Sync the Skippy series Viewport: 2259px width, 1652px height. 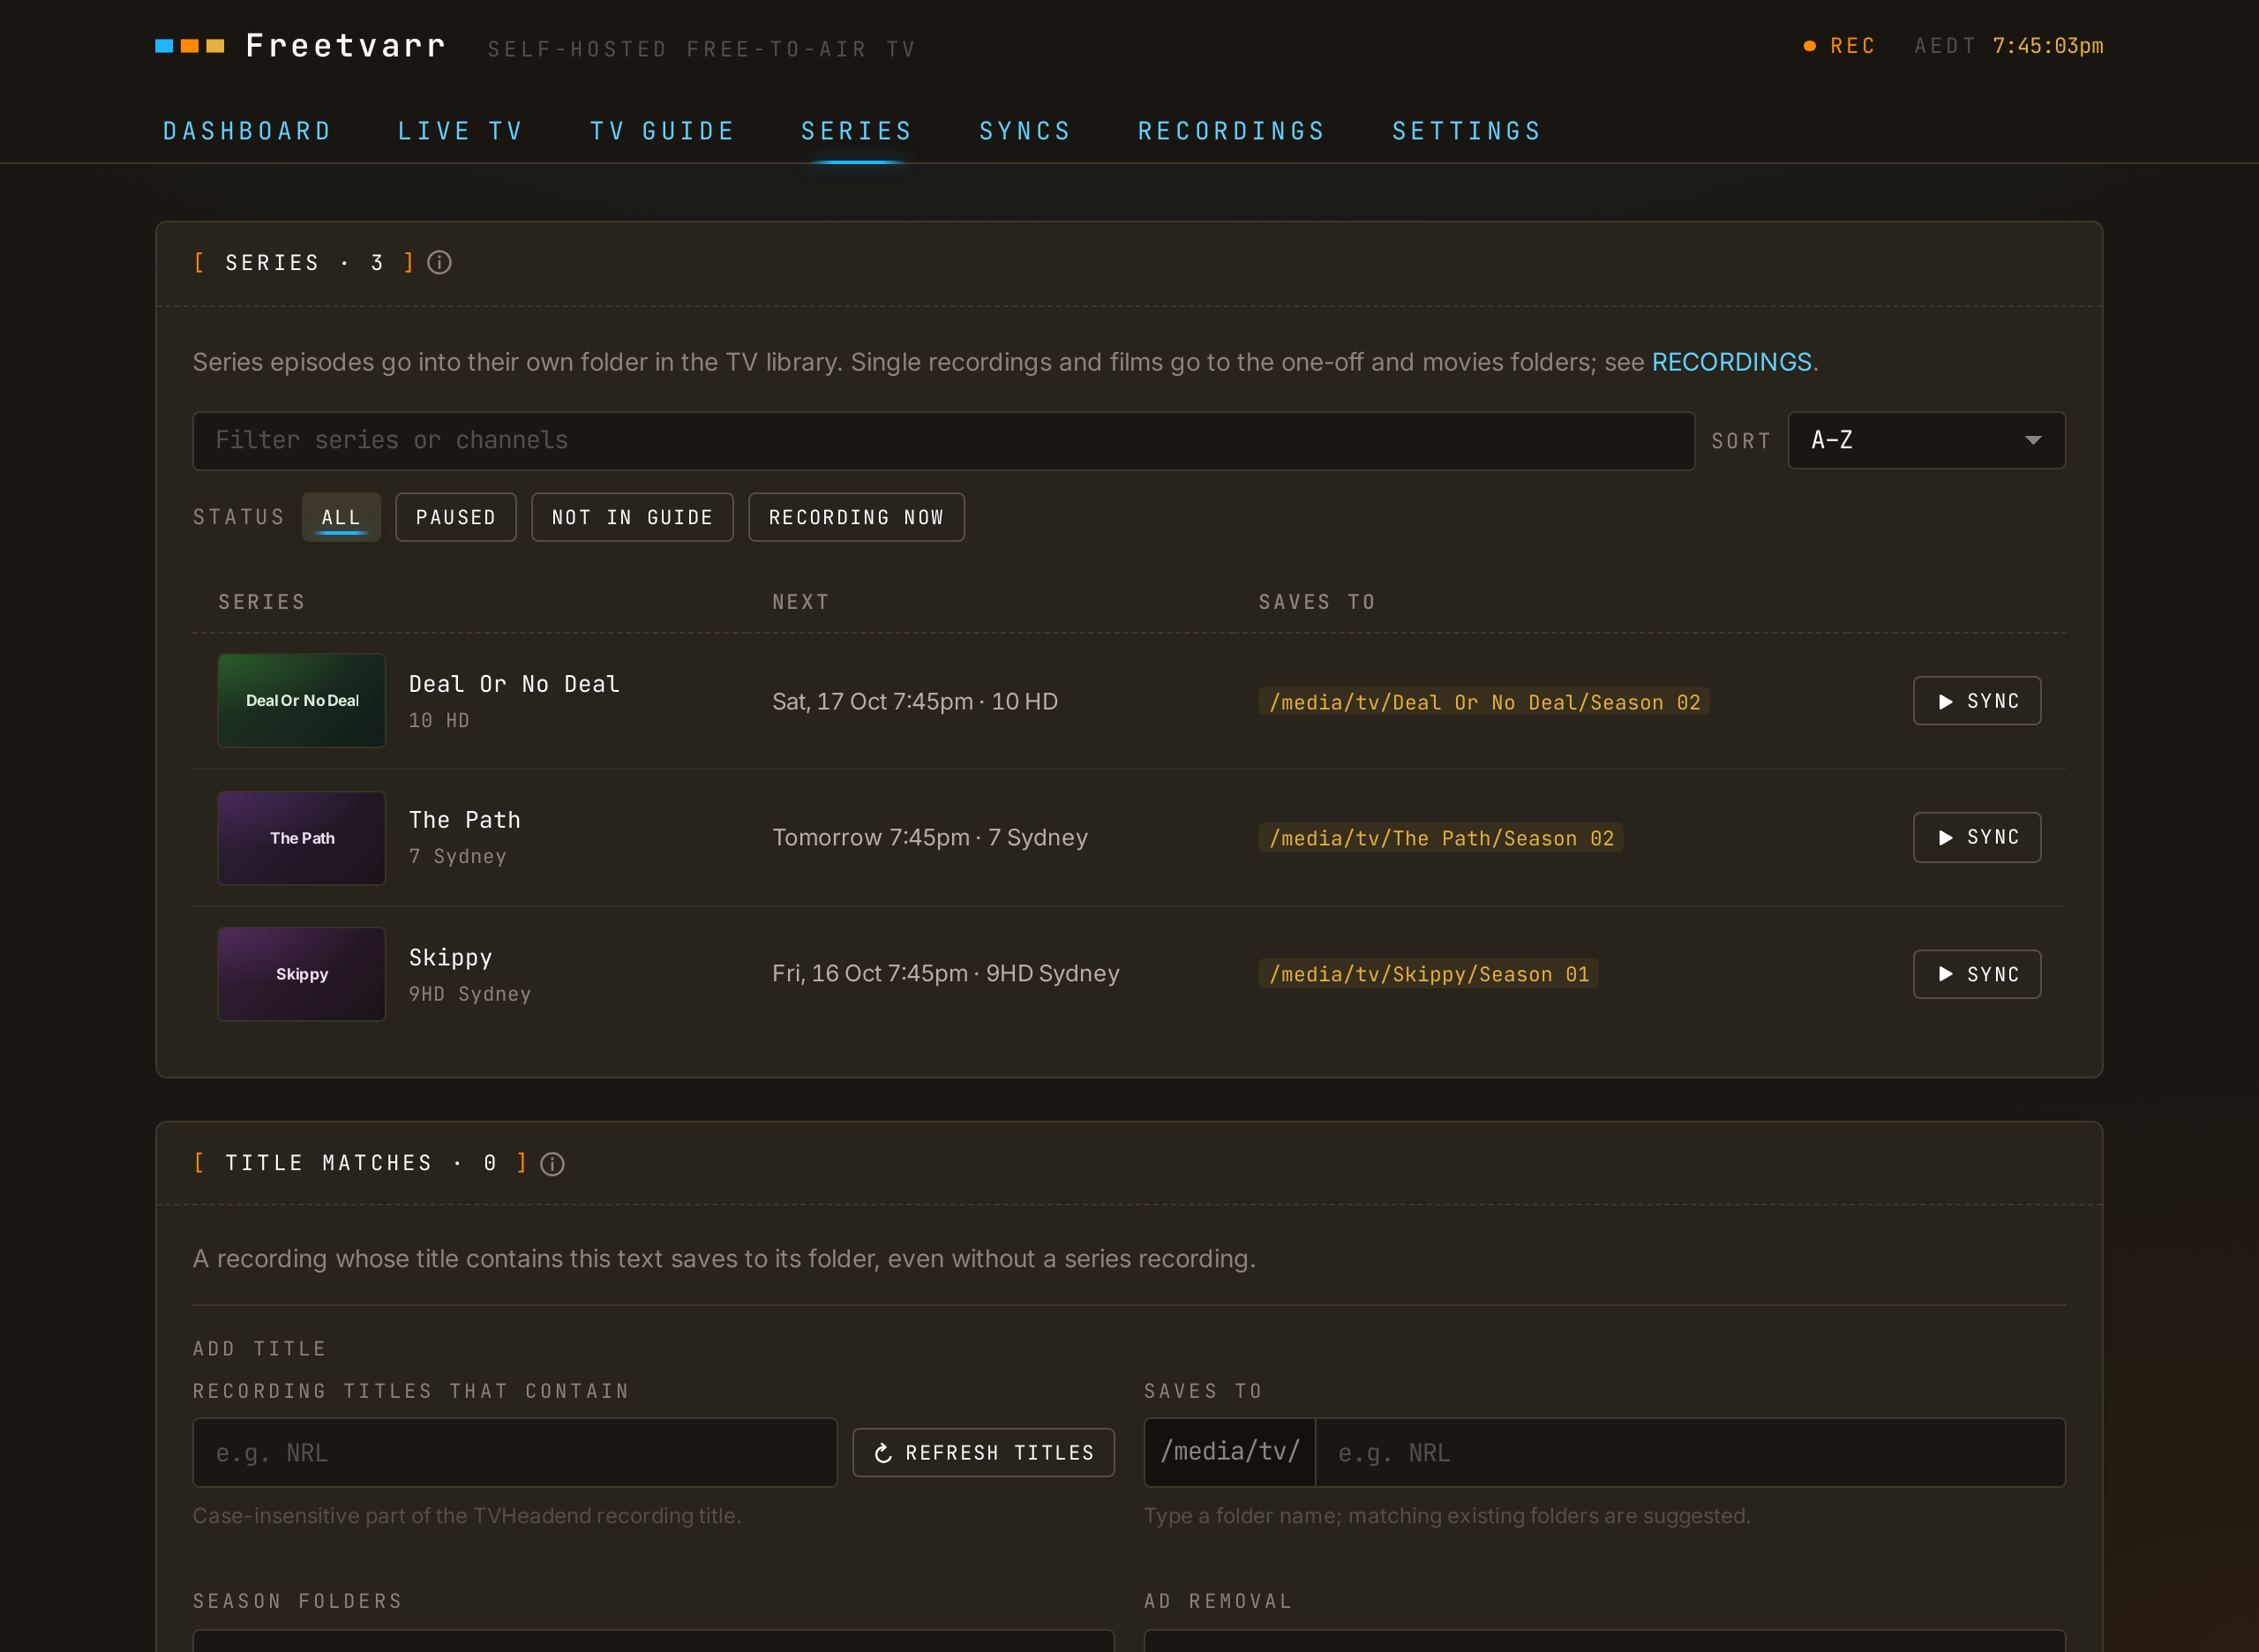(x=1976, y=974)
